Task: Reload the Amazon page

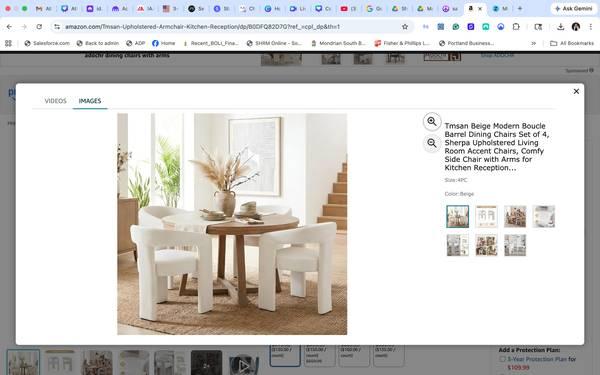Action: tap(39, 26)
